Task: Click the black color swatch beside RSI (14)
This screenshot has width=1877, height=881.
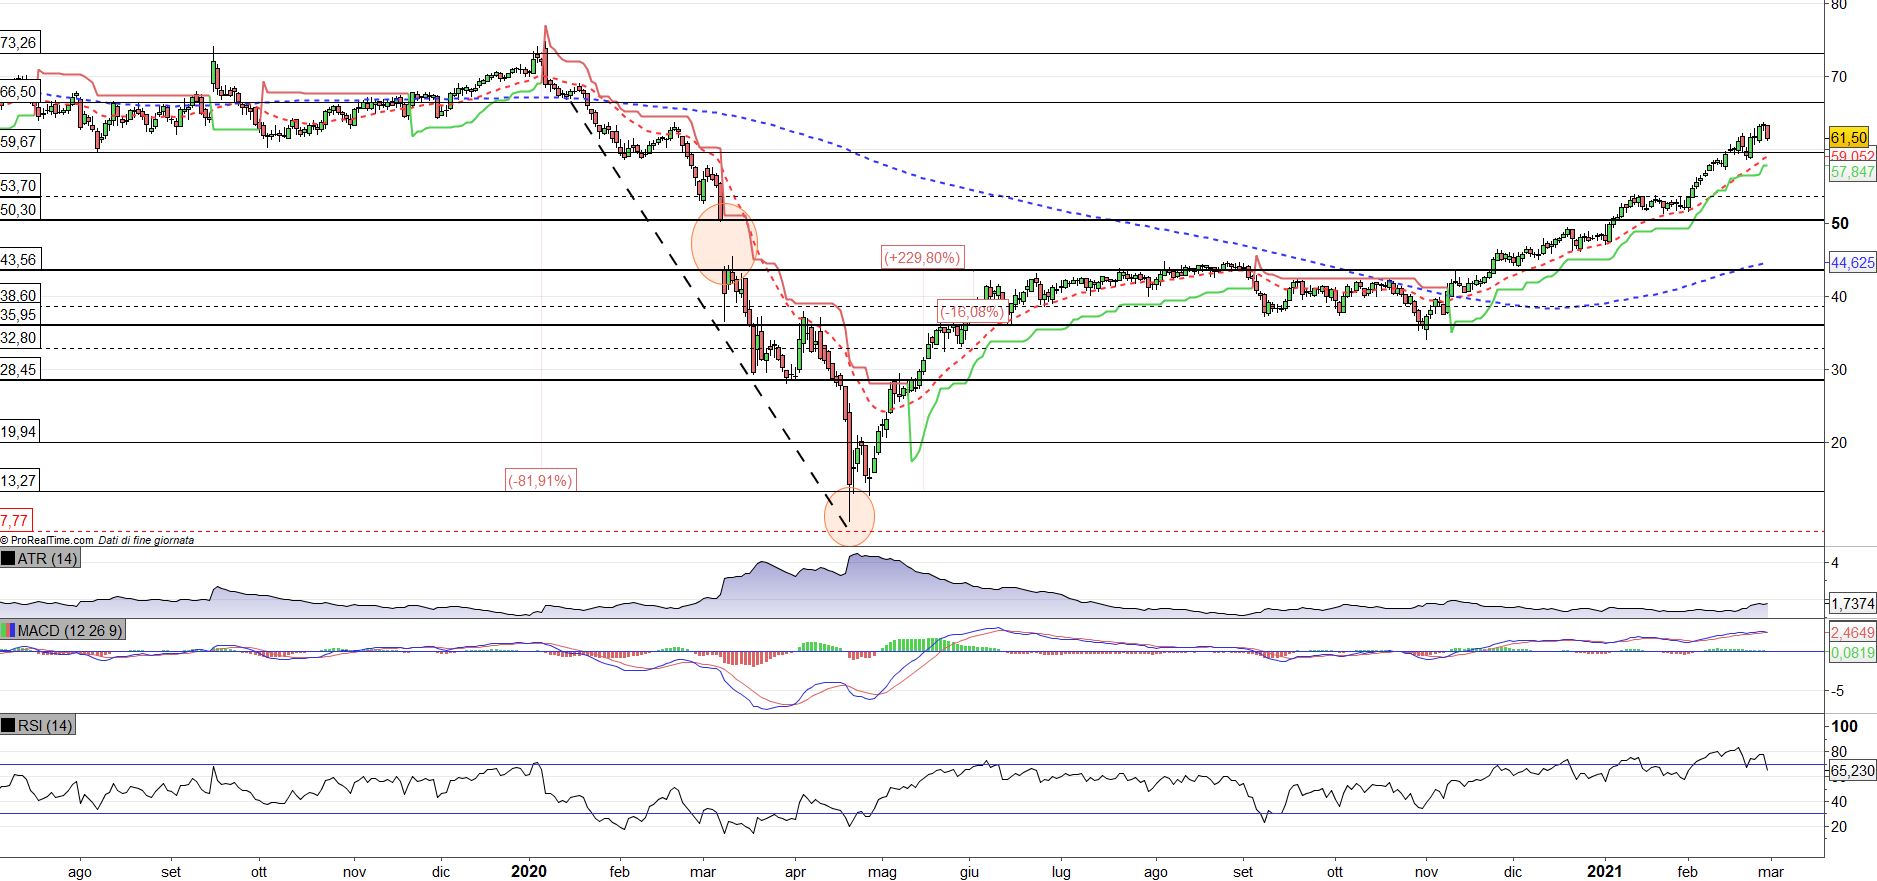Action: [x=8, y=725]
